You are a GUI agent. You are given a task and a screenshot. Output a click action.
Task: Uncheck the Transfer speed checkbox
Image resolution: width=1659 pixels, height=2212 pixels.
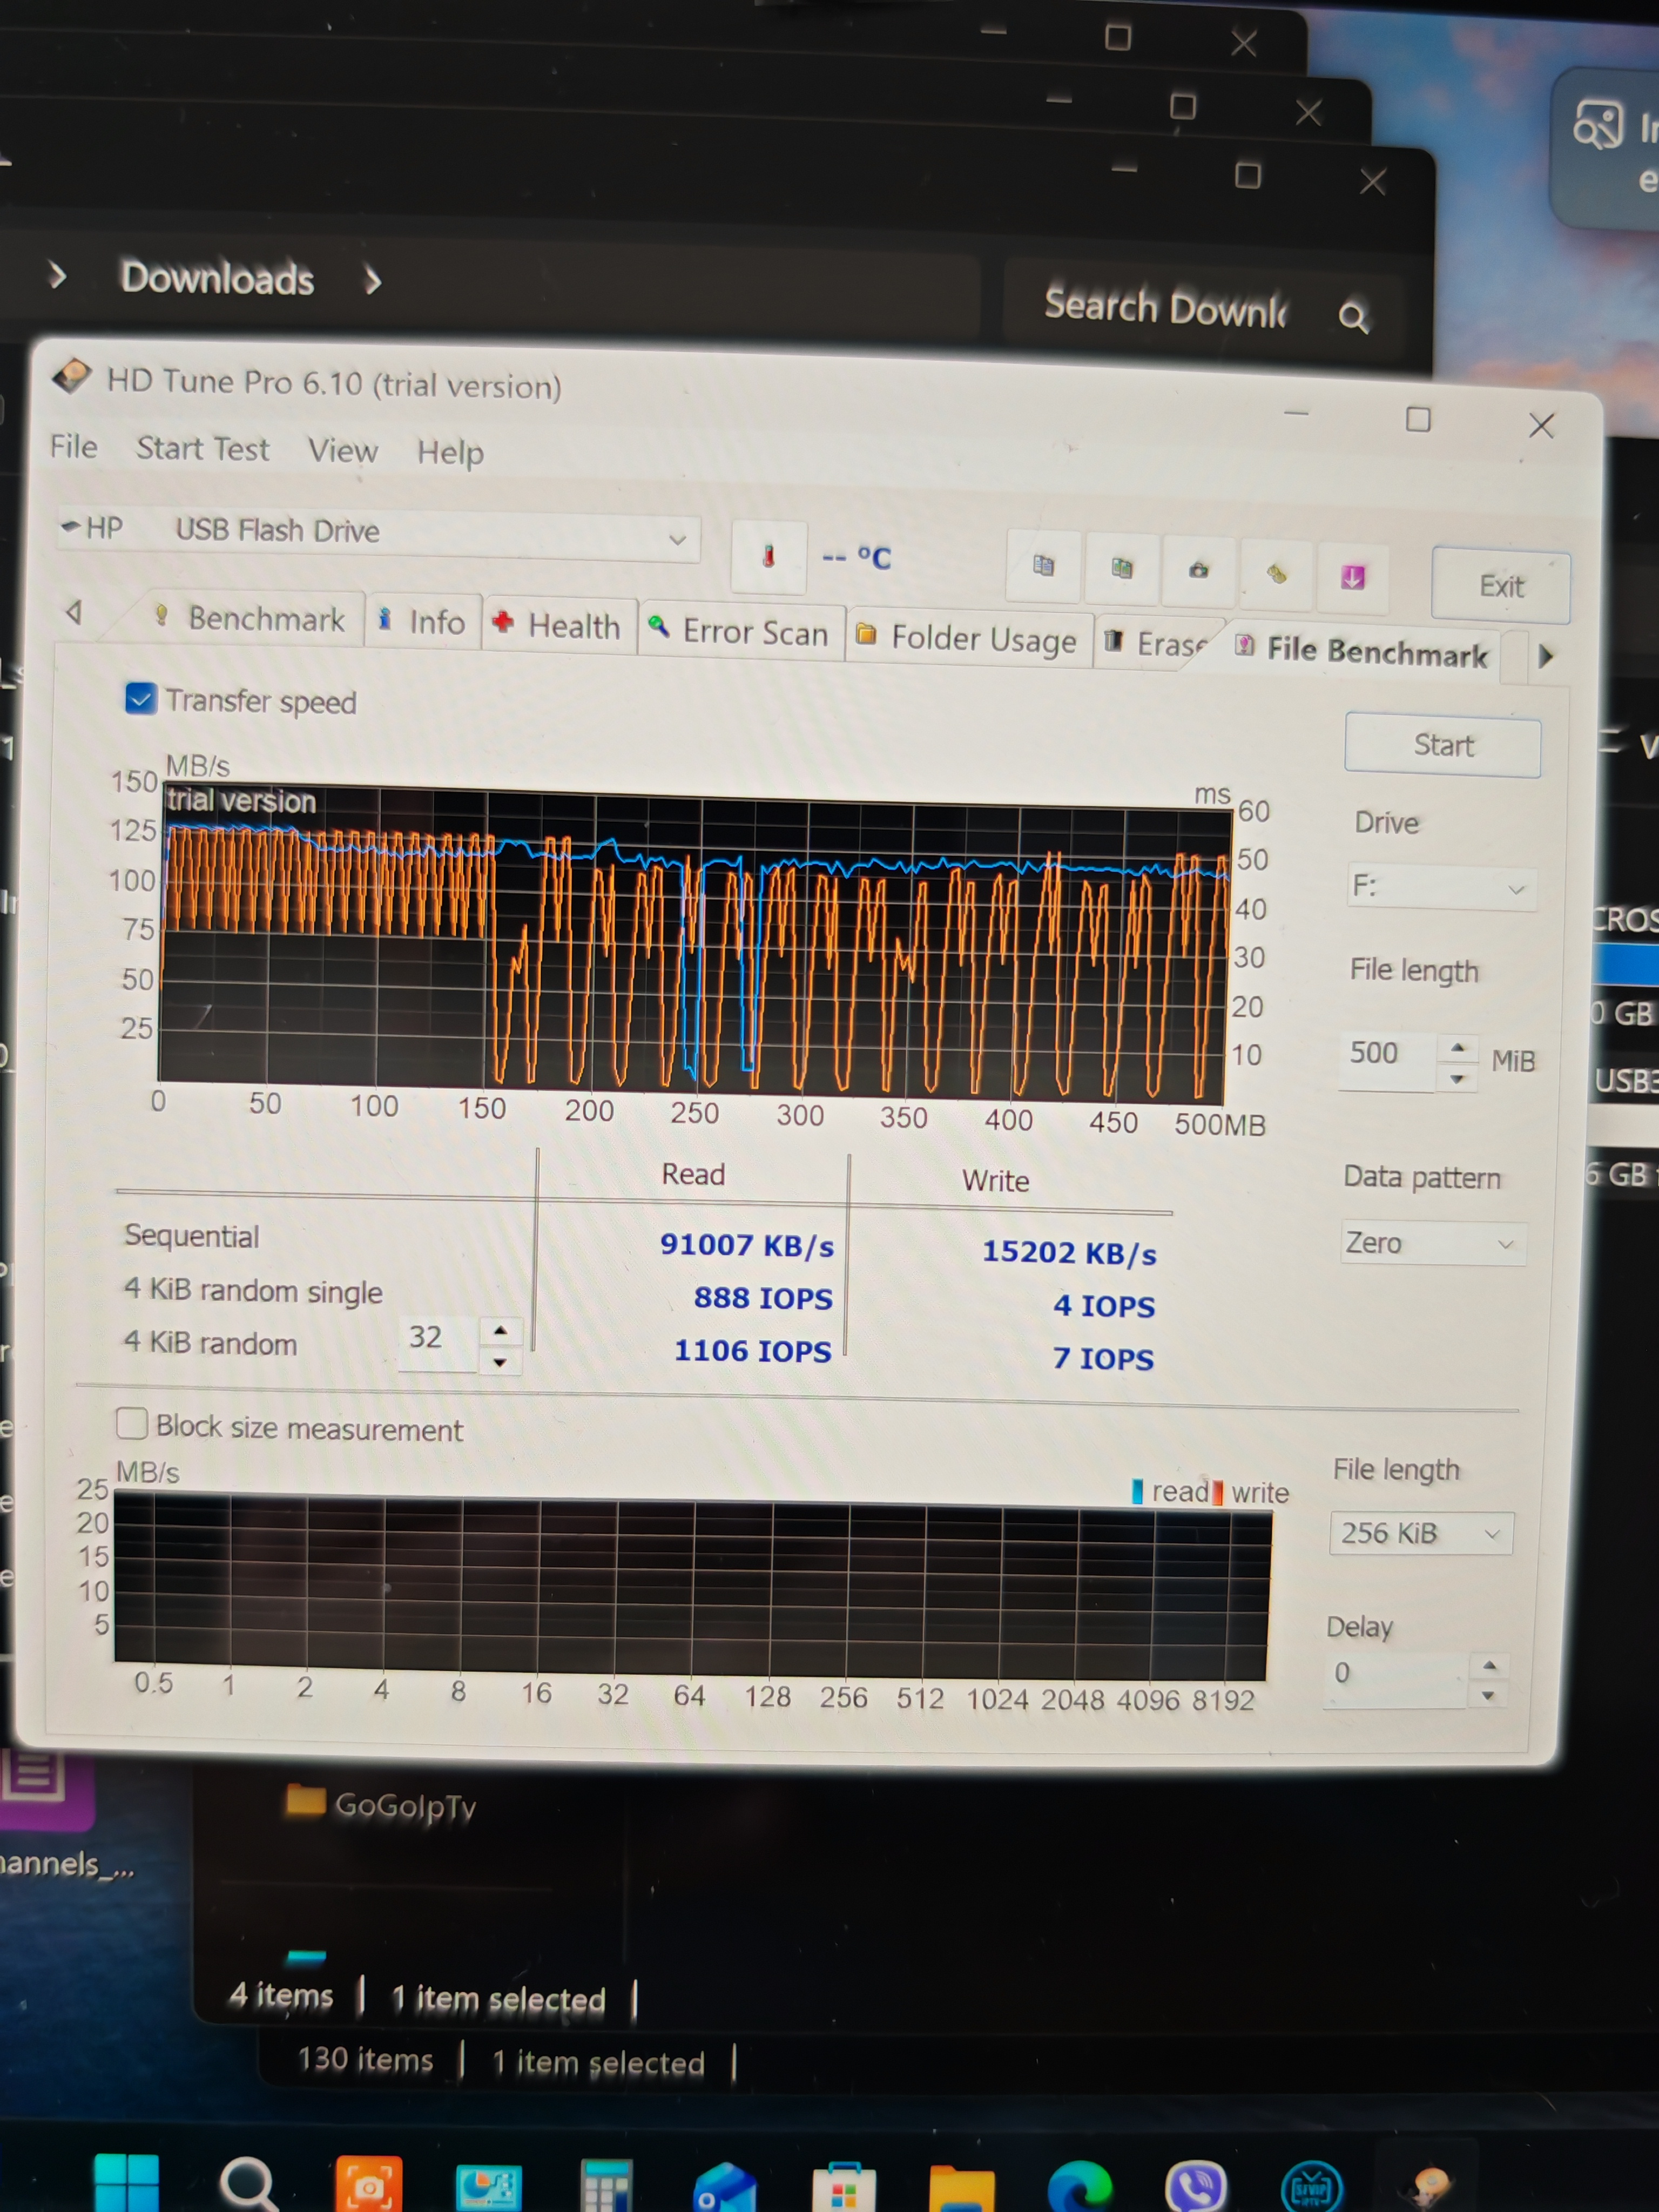click(x=140, y=698)
